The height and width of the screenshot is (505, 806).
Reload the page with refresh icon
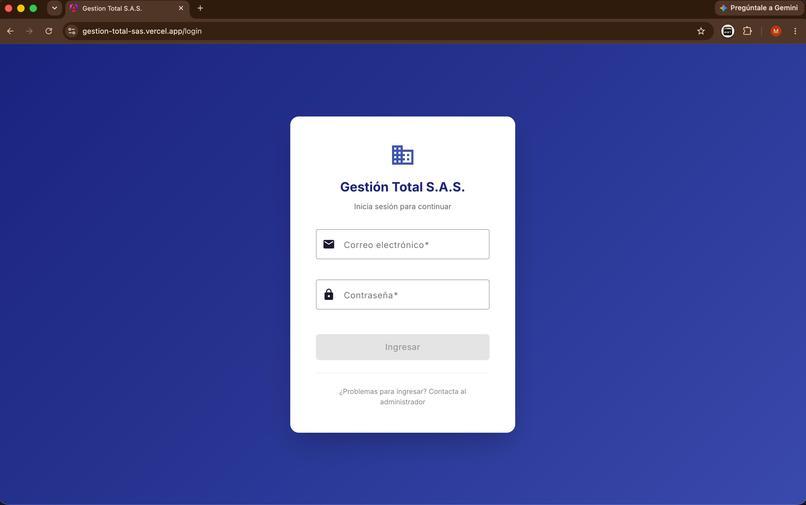(x=48, y=31)
